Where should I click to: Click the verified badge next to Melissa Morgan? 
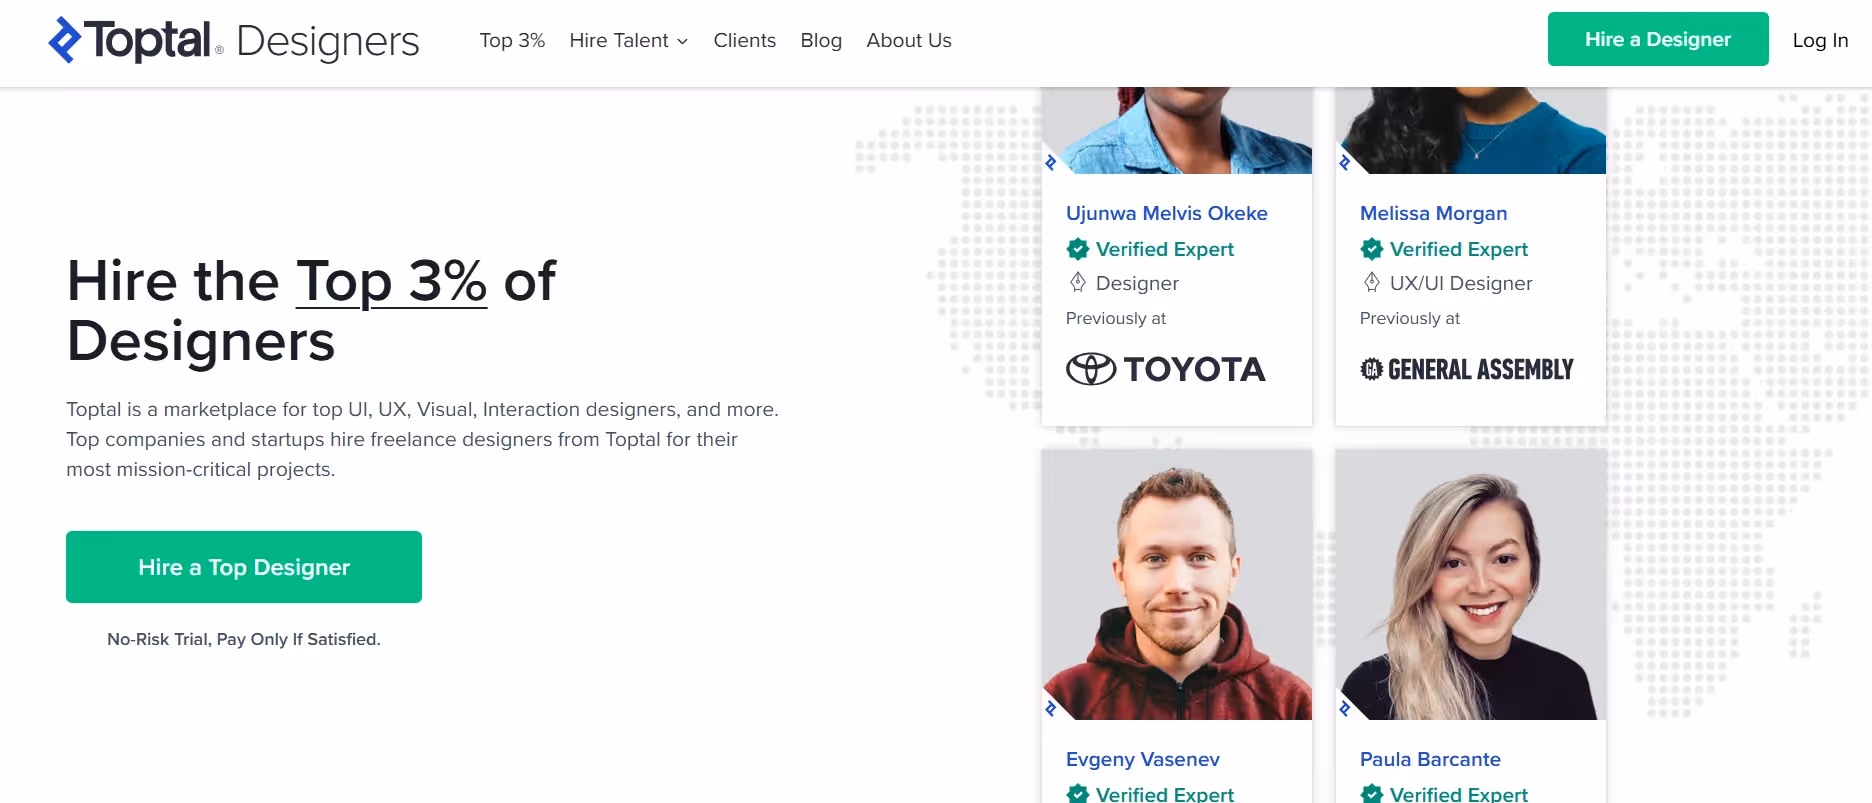[x=1371, y=249]
